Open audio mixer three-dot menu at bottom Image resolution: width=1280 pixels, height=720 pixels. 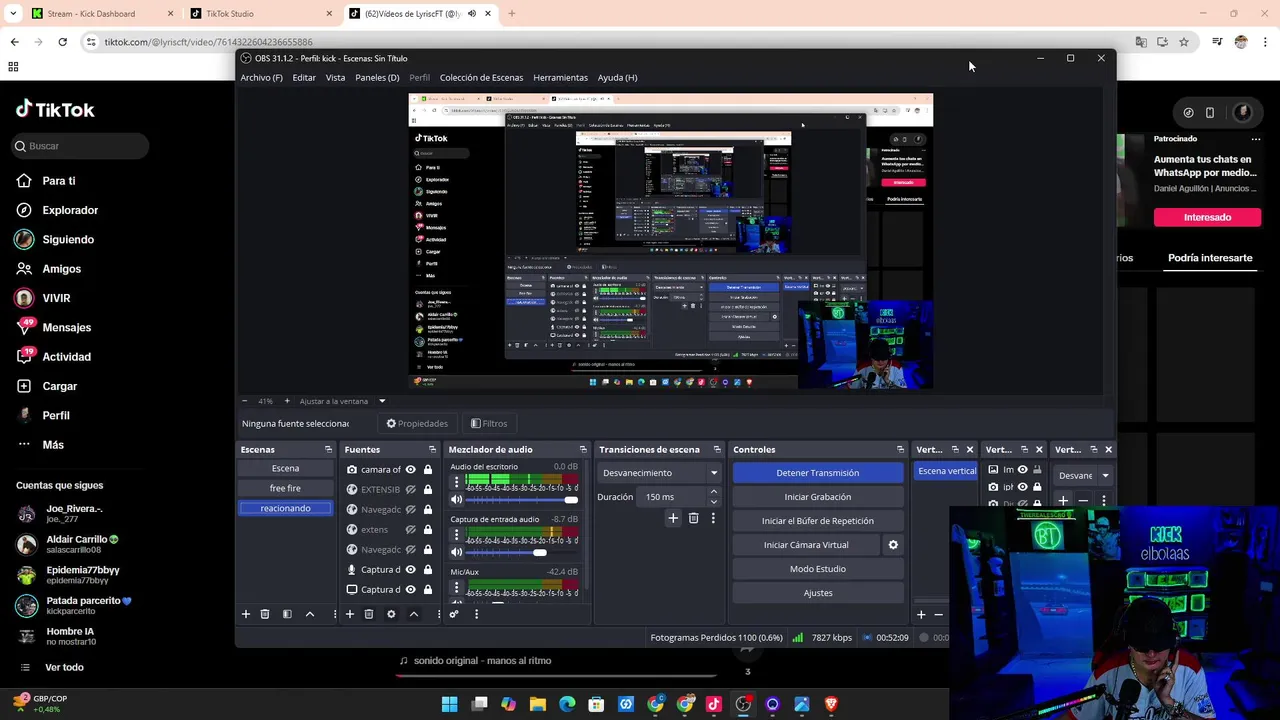coord(476,614)
